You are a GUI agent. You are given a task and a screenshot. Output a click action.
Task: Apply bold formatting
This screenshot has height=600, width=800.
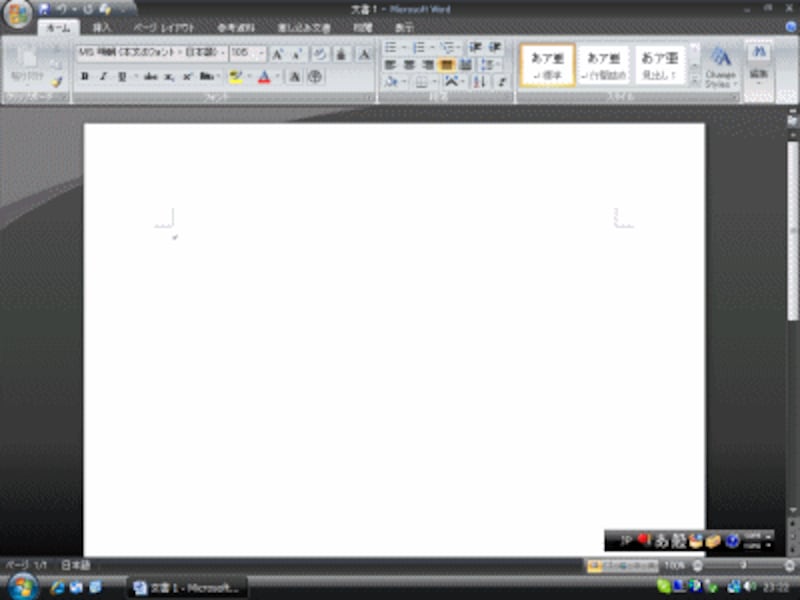tap(84, 74)
